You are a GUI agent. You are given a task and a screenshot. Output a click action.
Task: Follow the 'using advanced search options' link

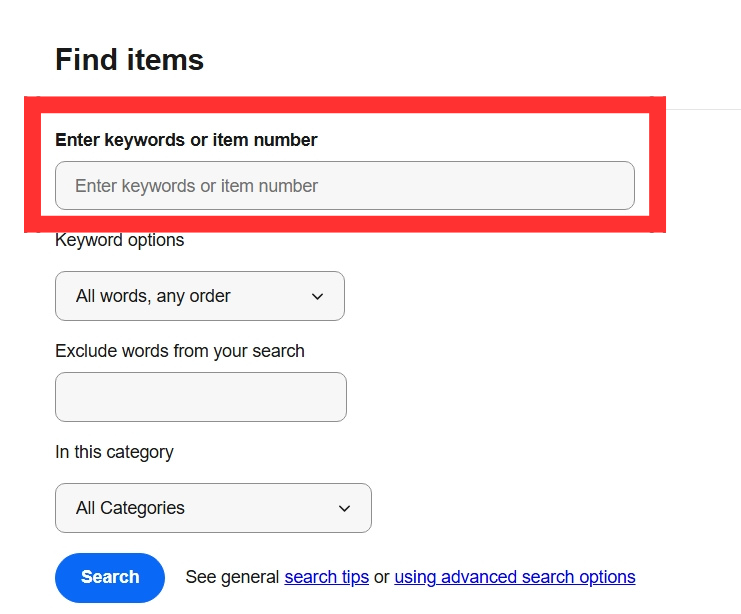point(514,577)
